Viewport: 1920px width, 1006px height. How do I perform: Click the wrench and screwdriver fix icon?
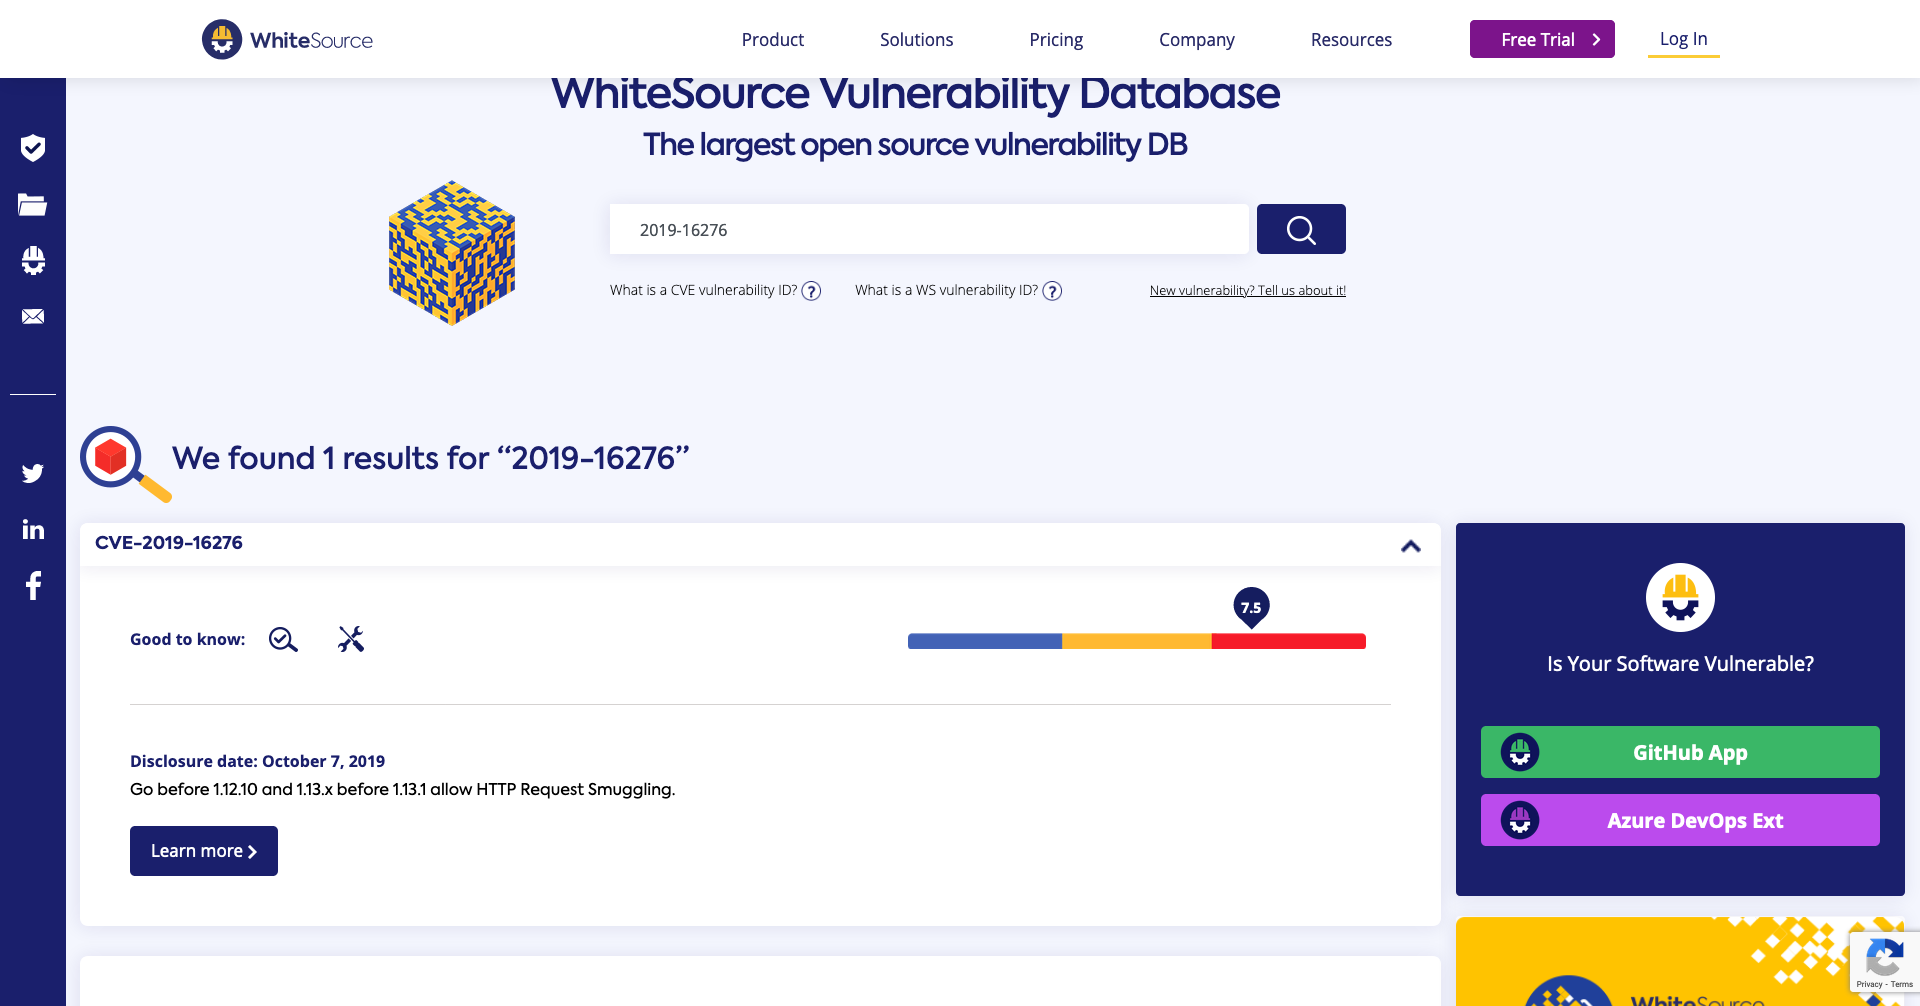(x=351, y=639)
